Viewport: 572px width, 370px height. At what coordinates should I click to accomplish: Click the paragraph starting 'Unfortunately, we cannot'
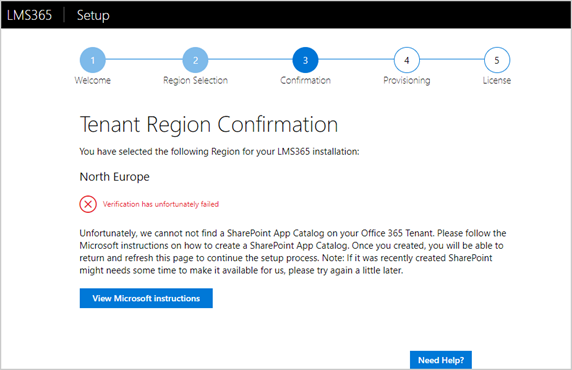[293, 252]
